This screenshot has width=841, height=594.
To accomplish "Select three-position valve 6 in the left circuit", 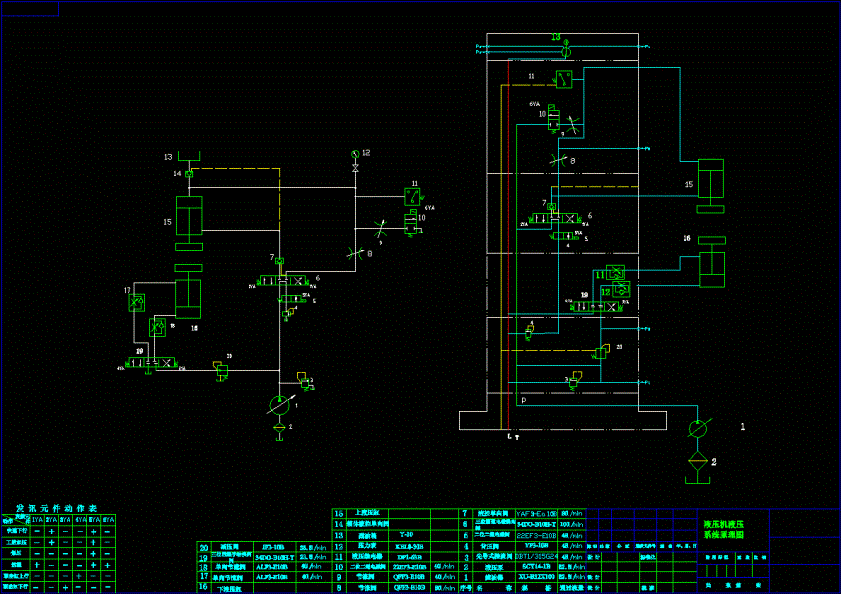I will (283, 281).
